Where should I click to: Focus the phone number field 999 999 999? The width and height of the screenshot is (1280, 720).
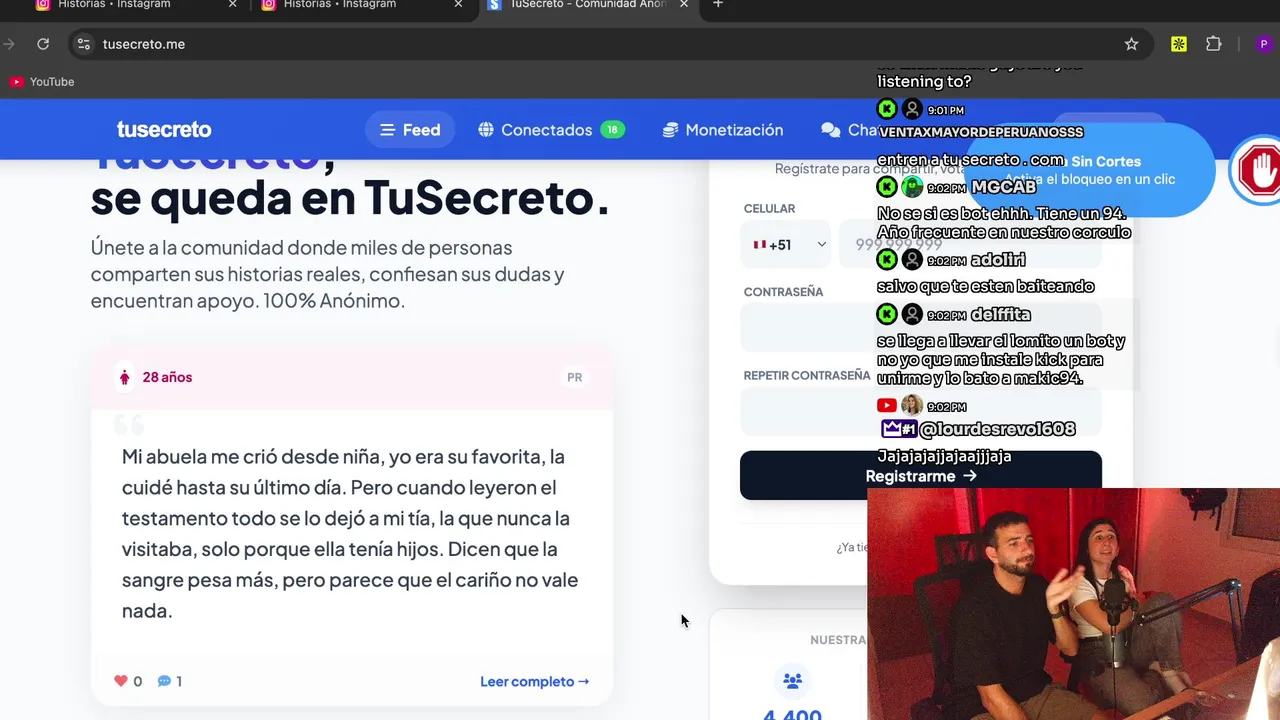970,244
